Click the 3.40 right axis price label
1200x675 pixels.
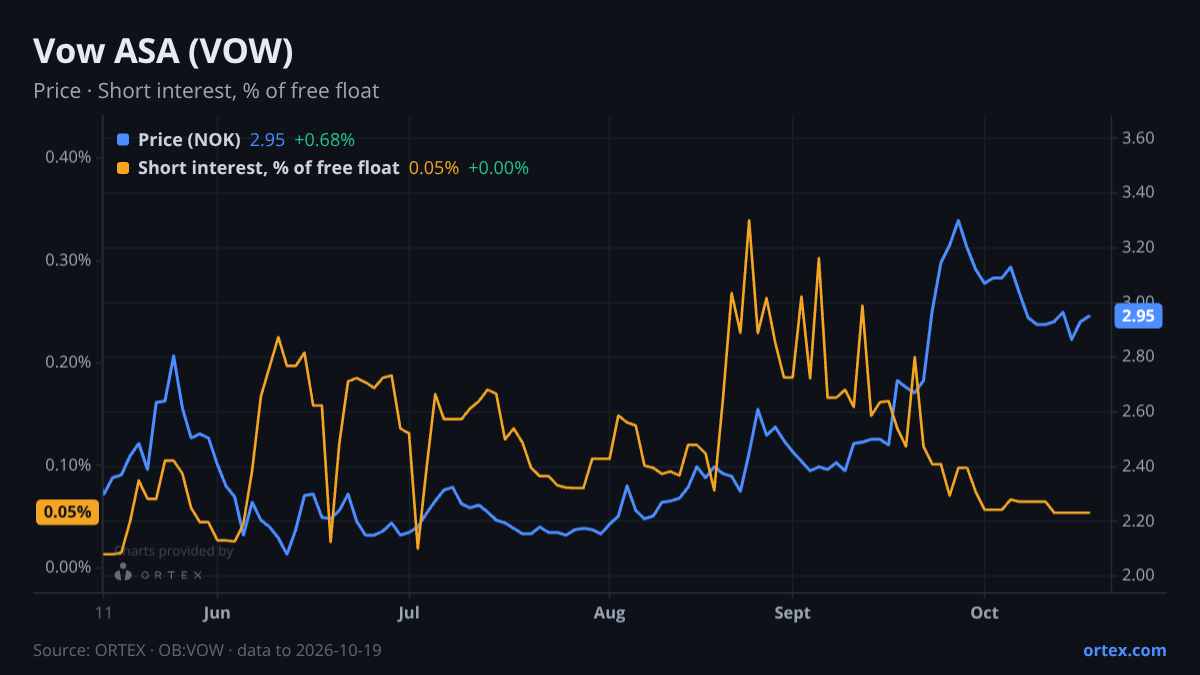(1139, 192)
